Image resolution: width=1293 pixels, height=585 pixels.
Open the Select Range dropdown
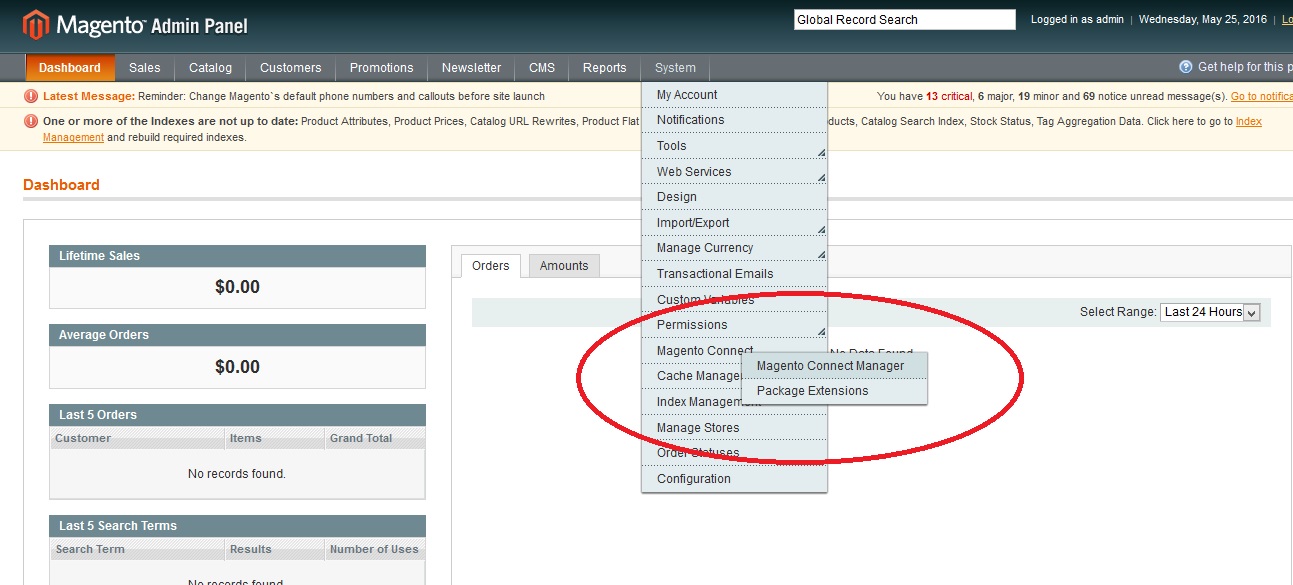[1209, 312]
